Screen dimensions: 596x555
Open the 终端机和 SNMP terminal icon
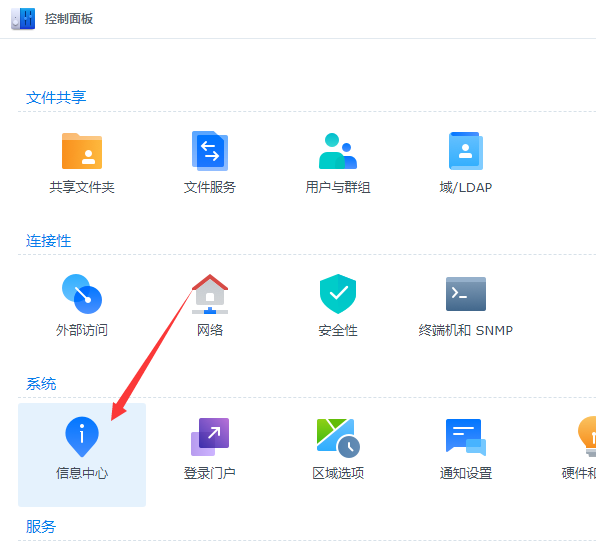point(466,294)
